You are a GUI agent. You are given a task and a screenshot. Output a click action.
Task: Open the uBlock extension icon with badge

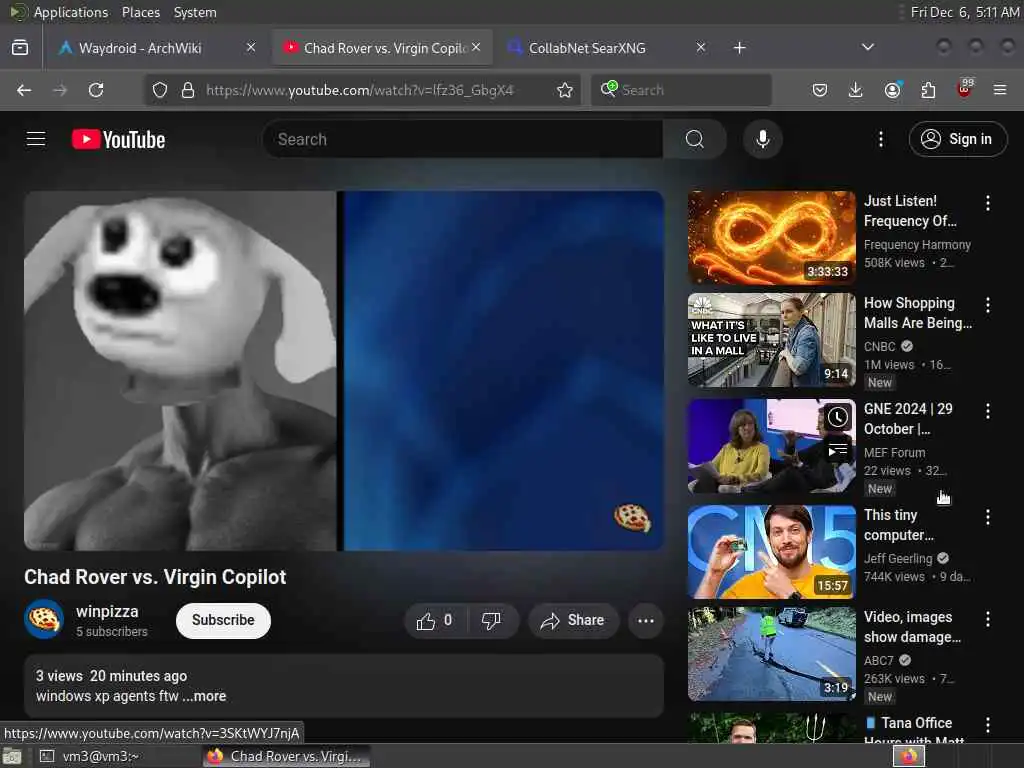tap(965, 89)
